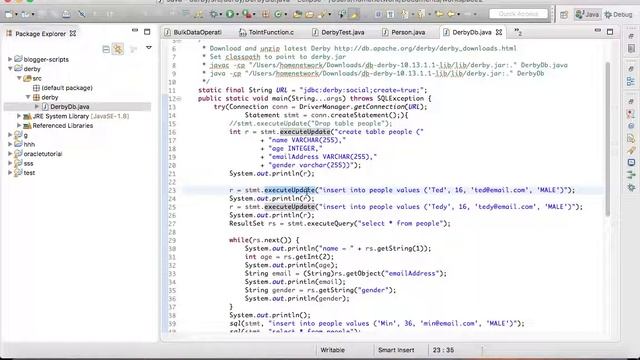Screen dimensions: 640x360
Task: Expand the oracletutorial project
Action: pyautogui.click(x=10, y=154)
